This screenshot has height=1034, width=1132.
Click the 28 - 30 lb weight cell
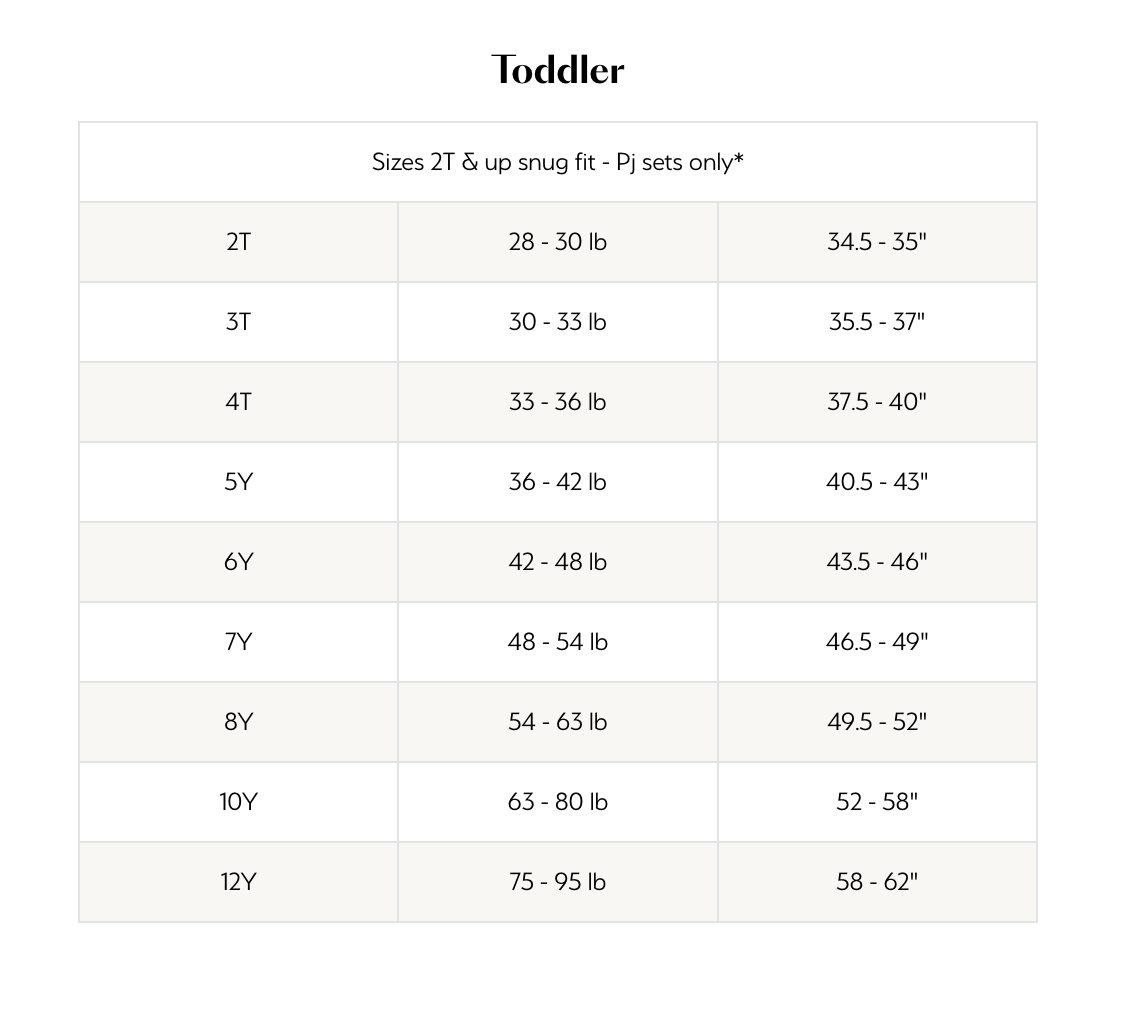coord(557,242)
